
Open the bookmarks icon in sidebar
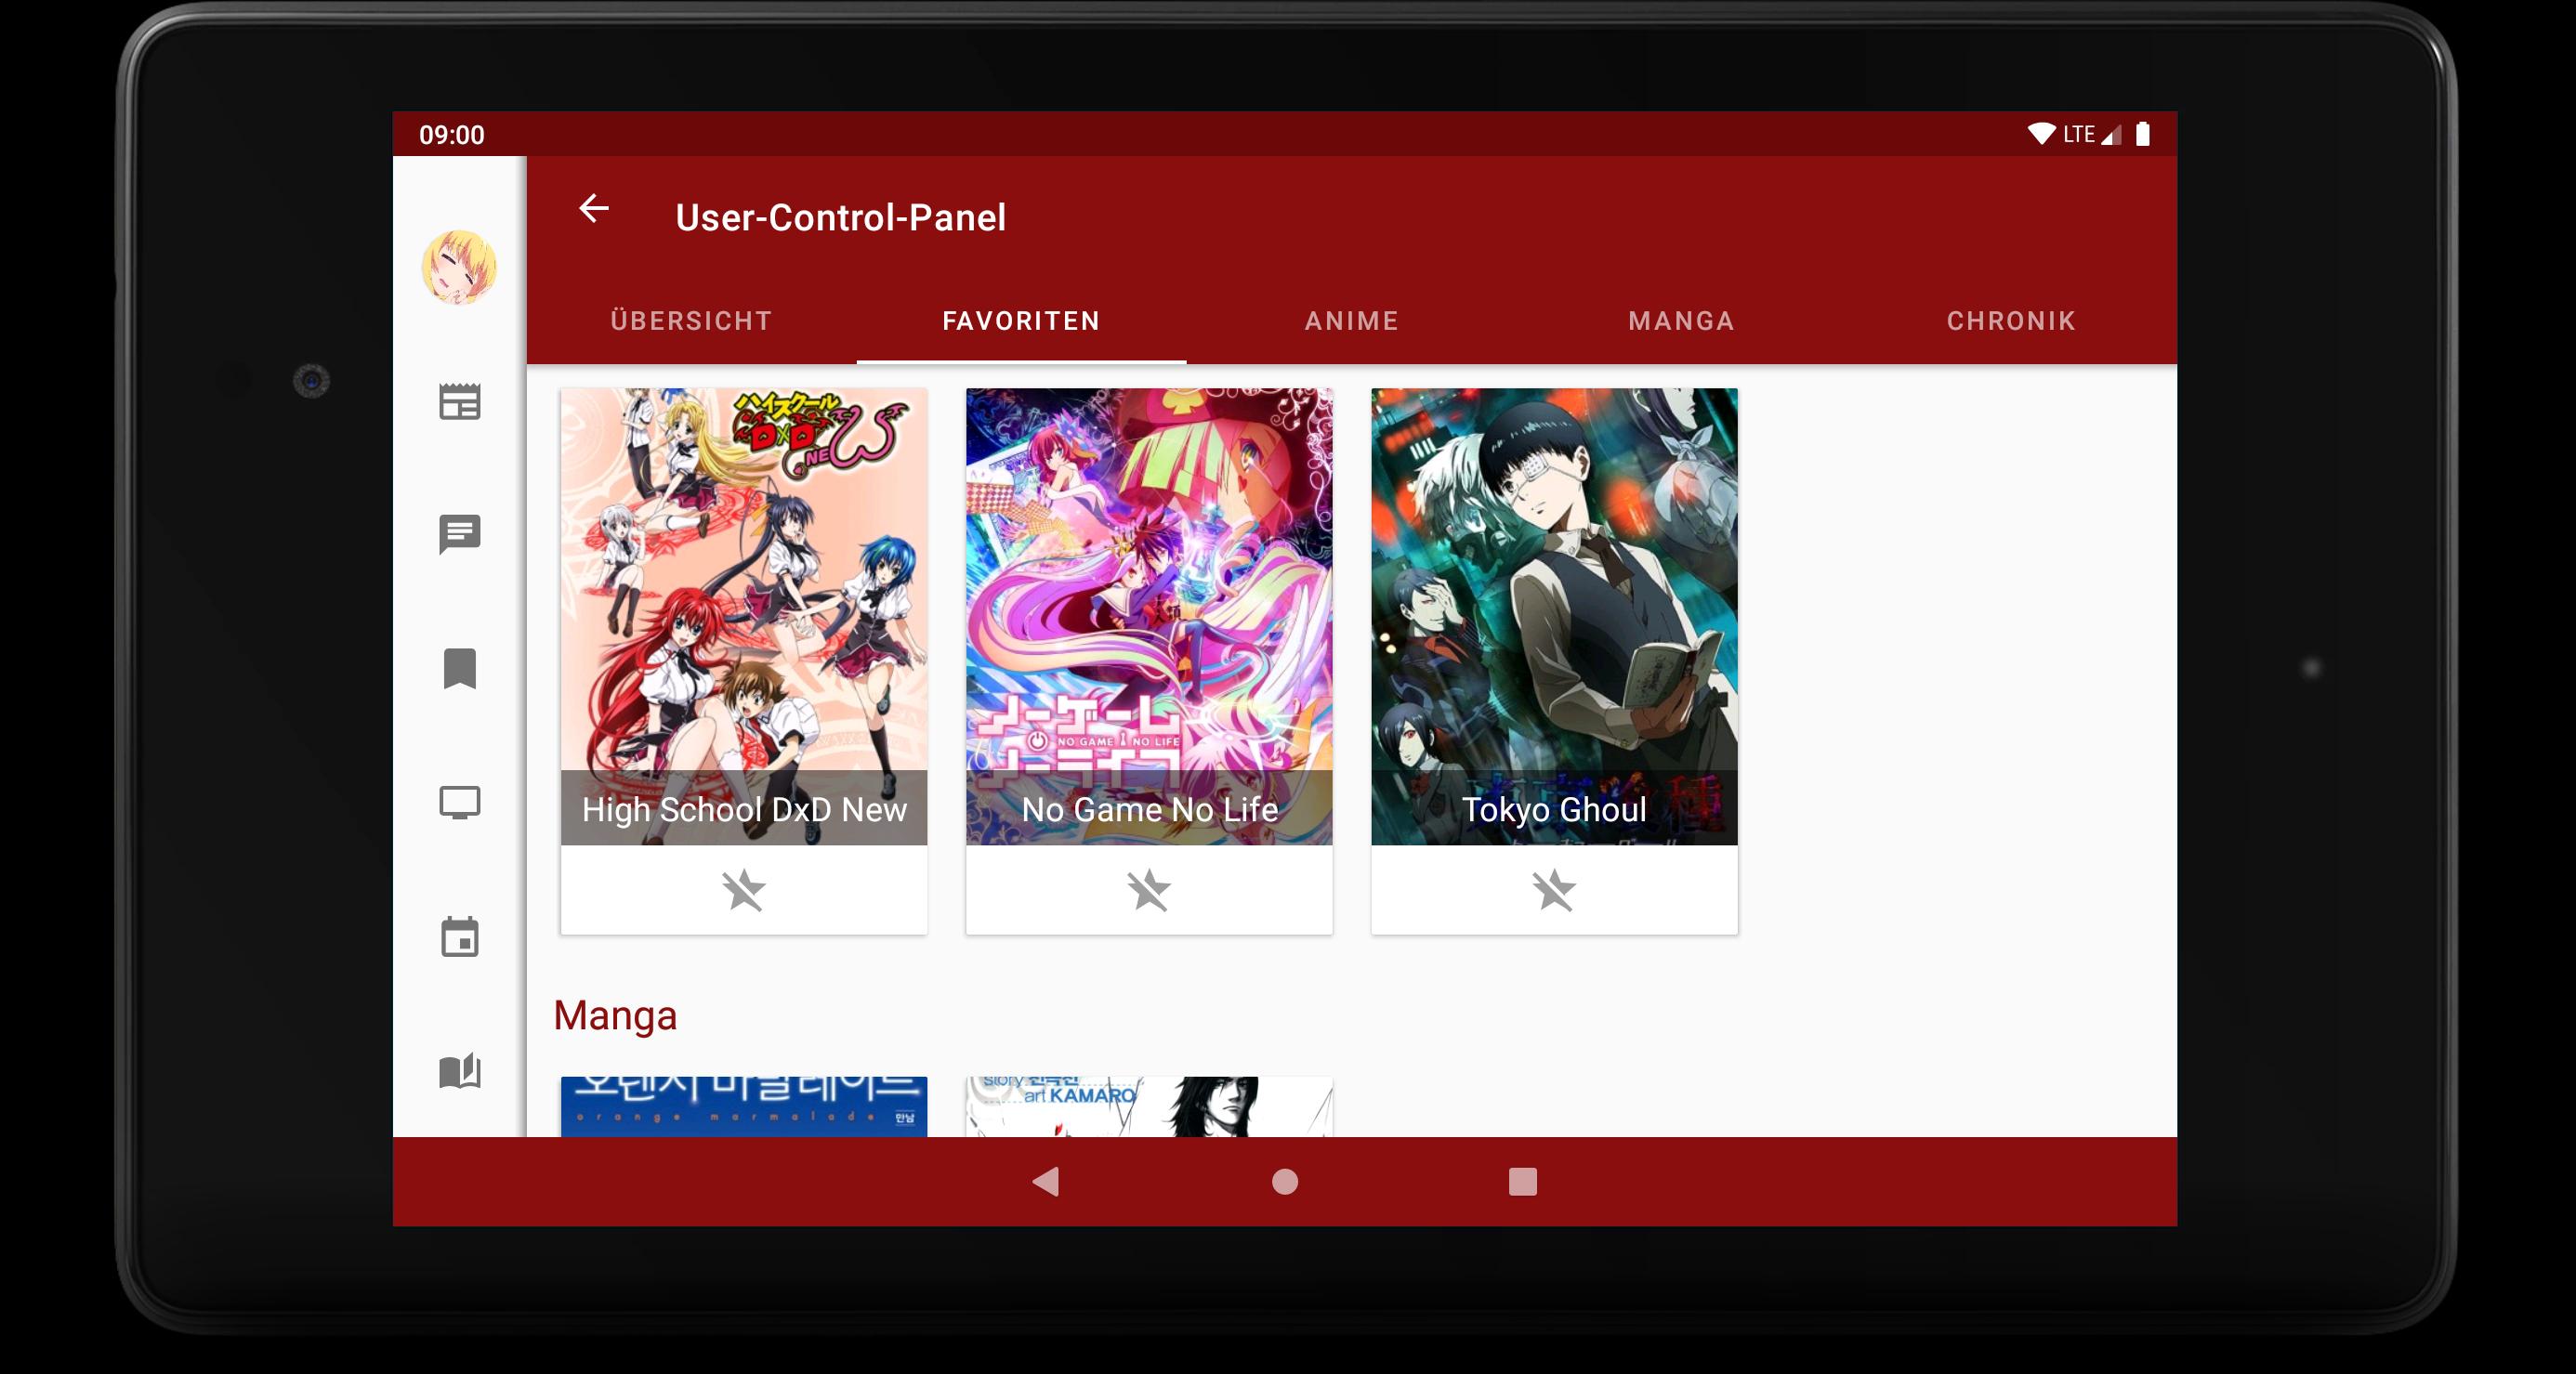point(460,668)
